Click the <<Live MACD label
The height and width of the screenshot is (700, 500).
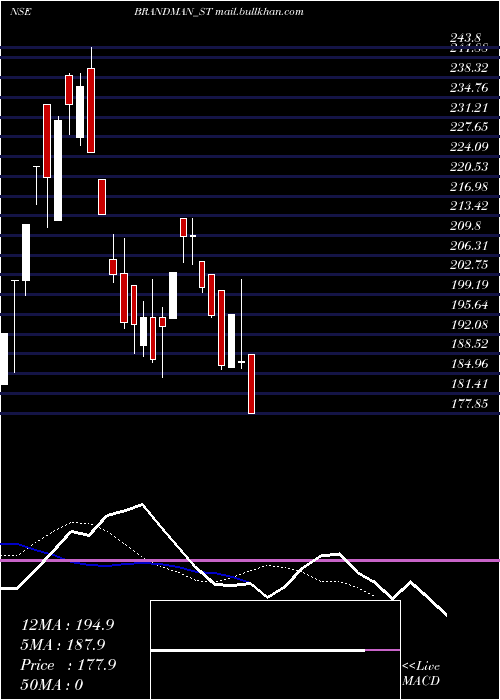[x=421, y=673]
